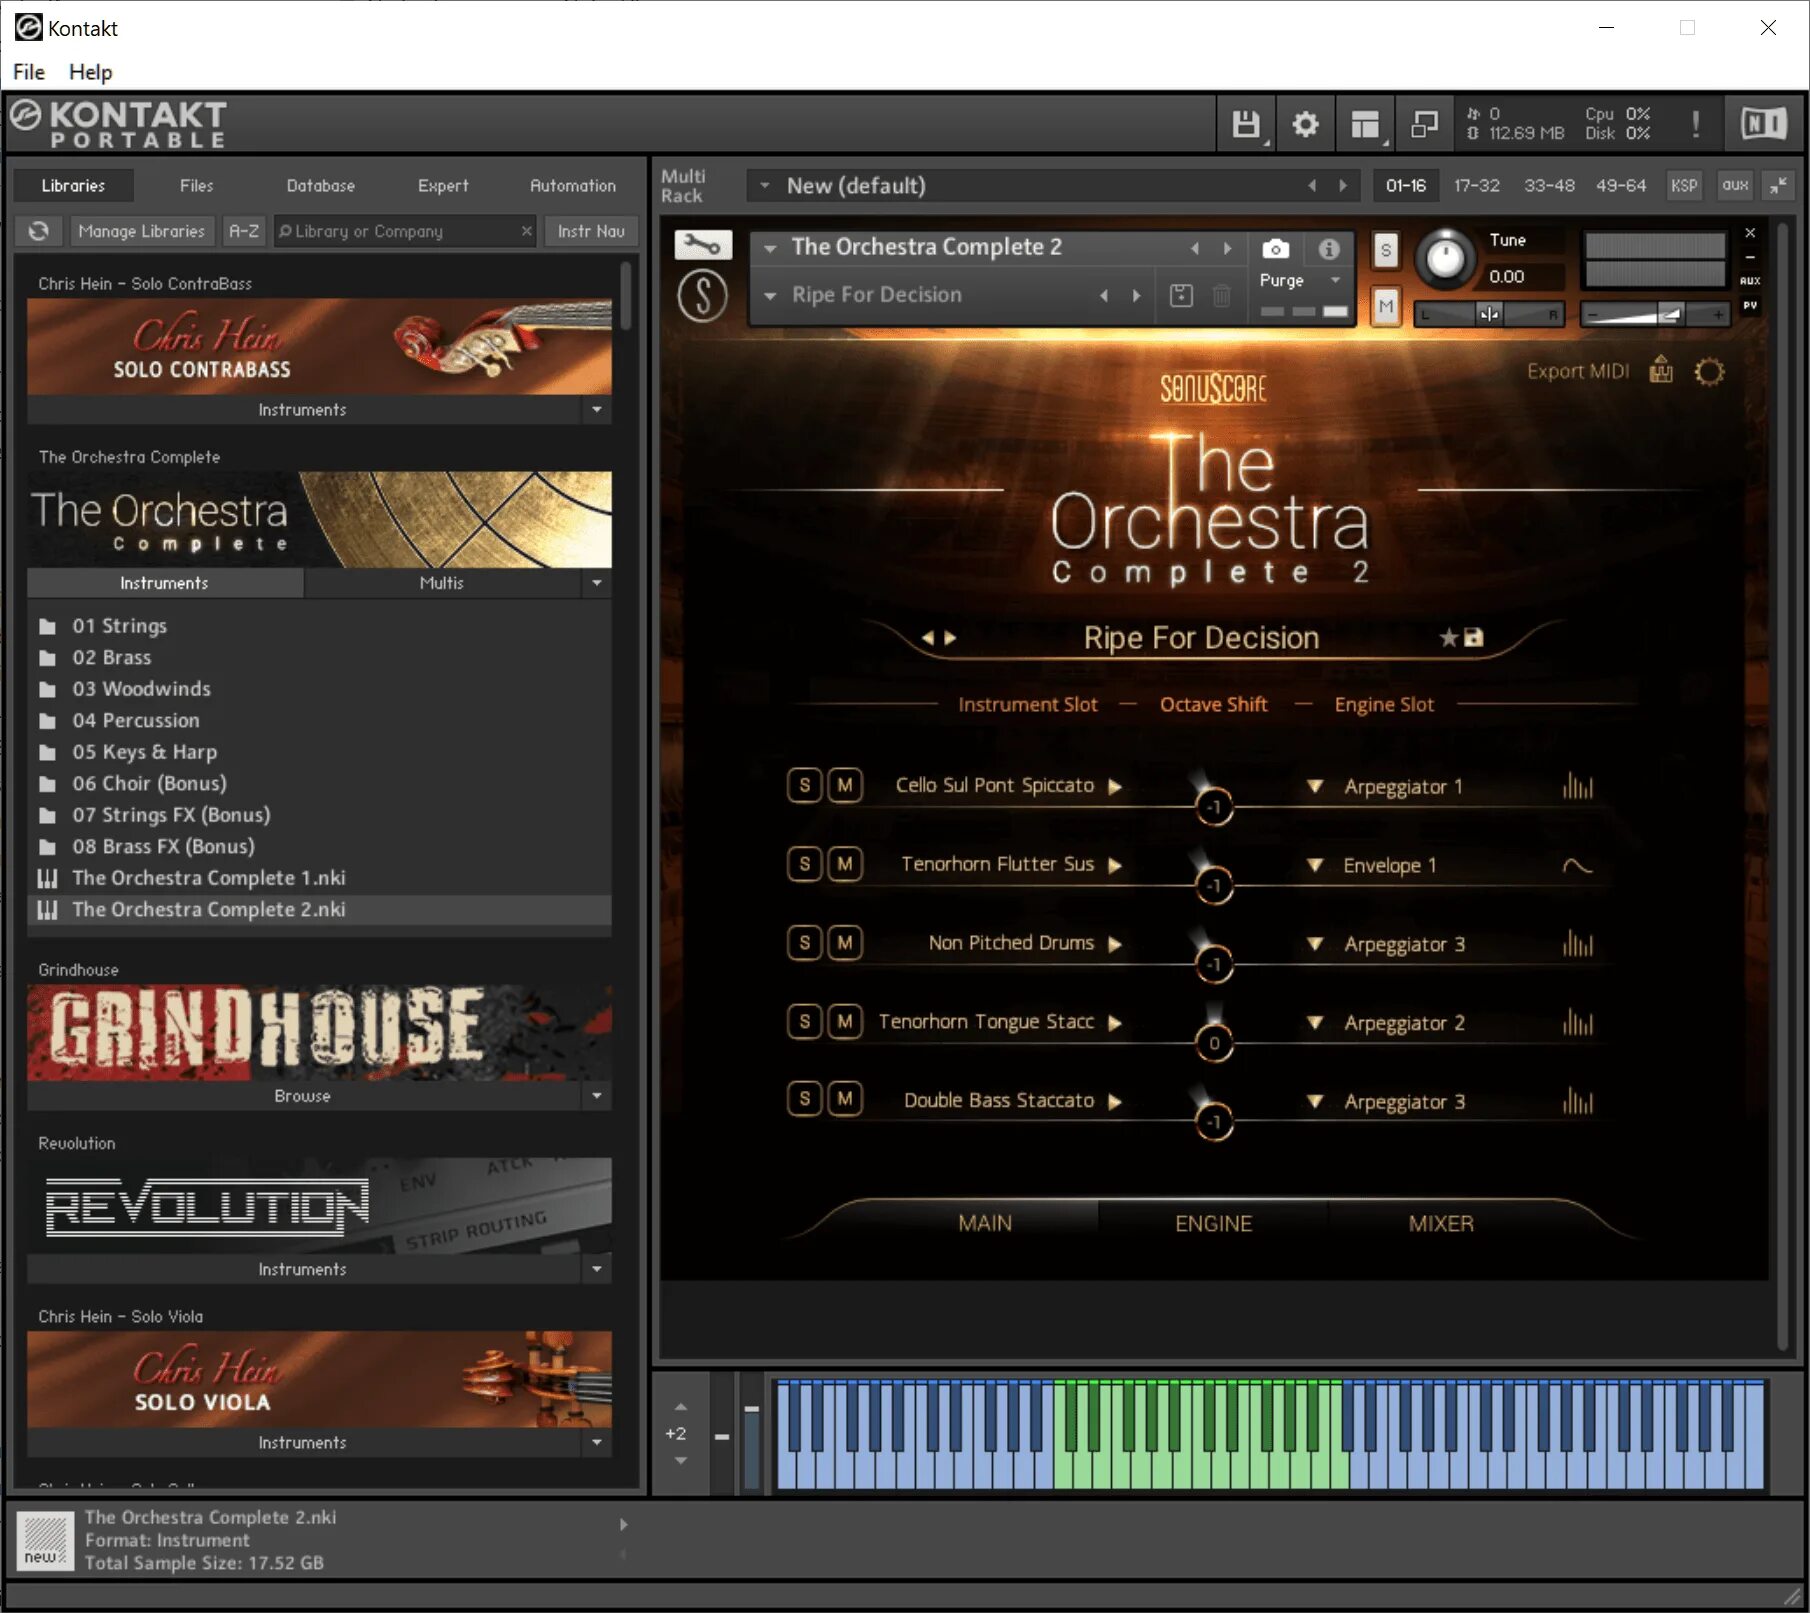The height and width of the screenshot is (1613, 1810).
Task: Open the Ripe For Decision snapshot dropdown
Action: [x=770, y=296]
